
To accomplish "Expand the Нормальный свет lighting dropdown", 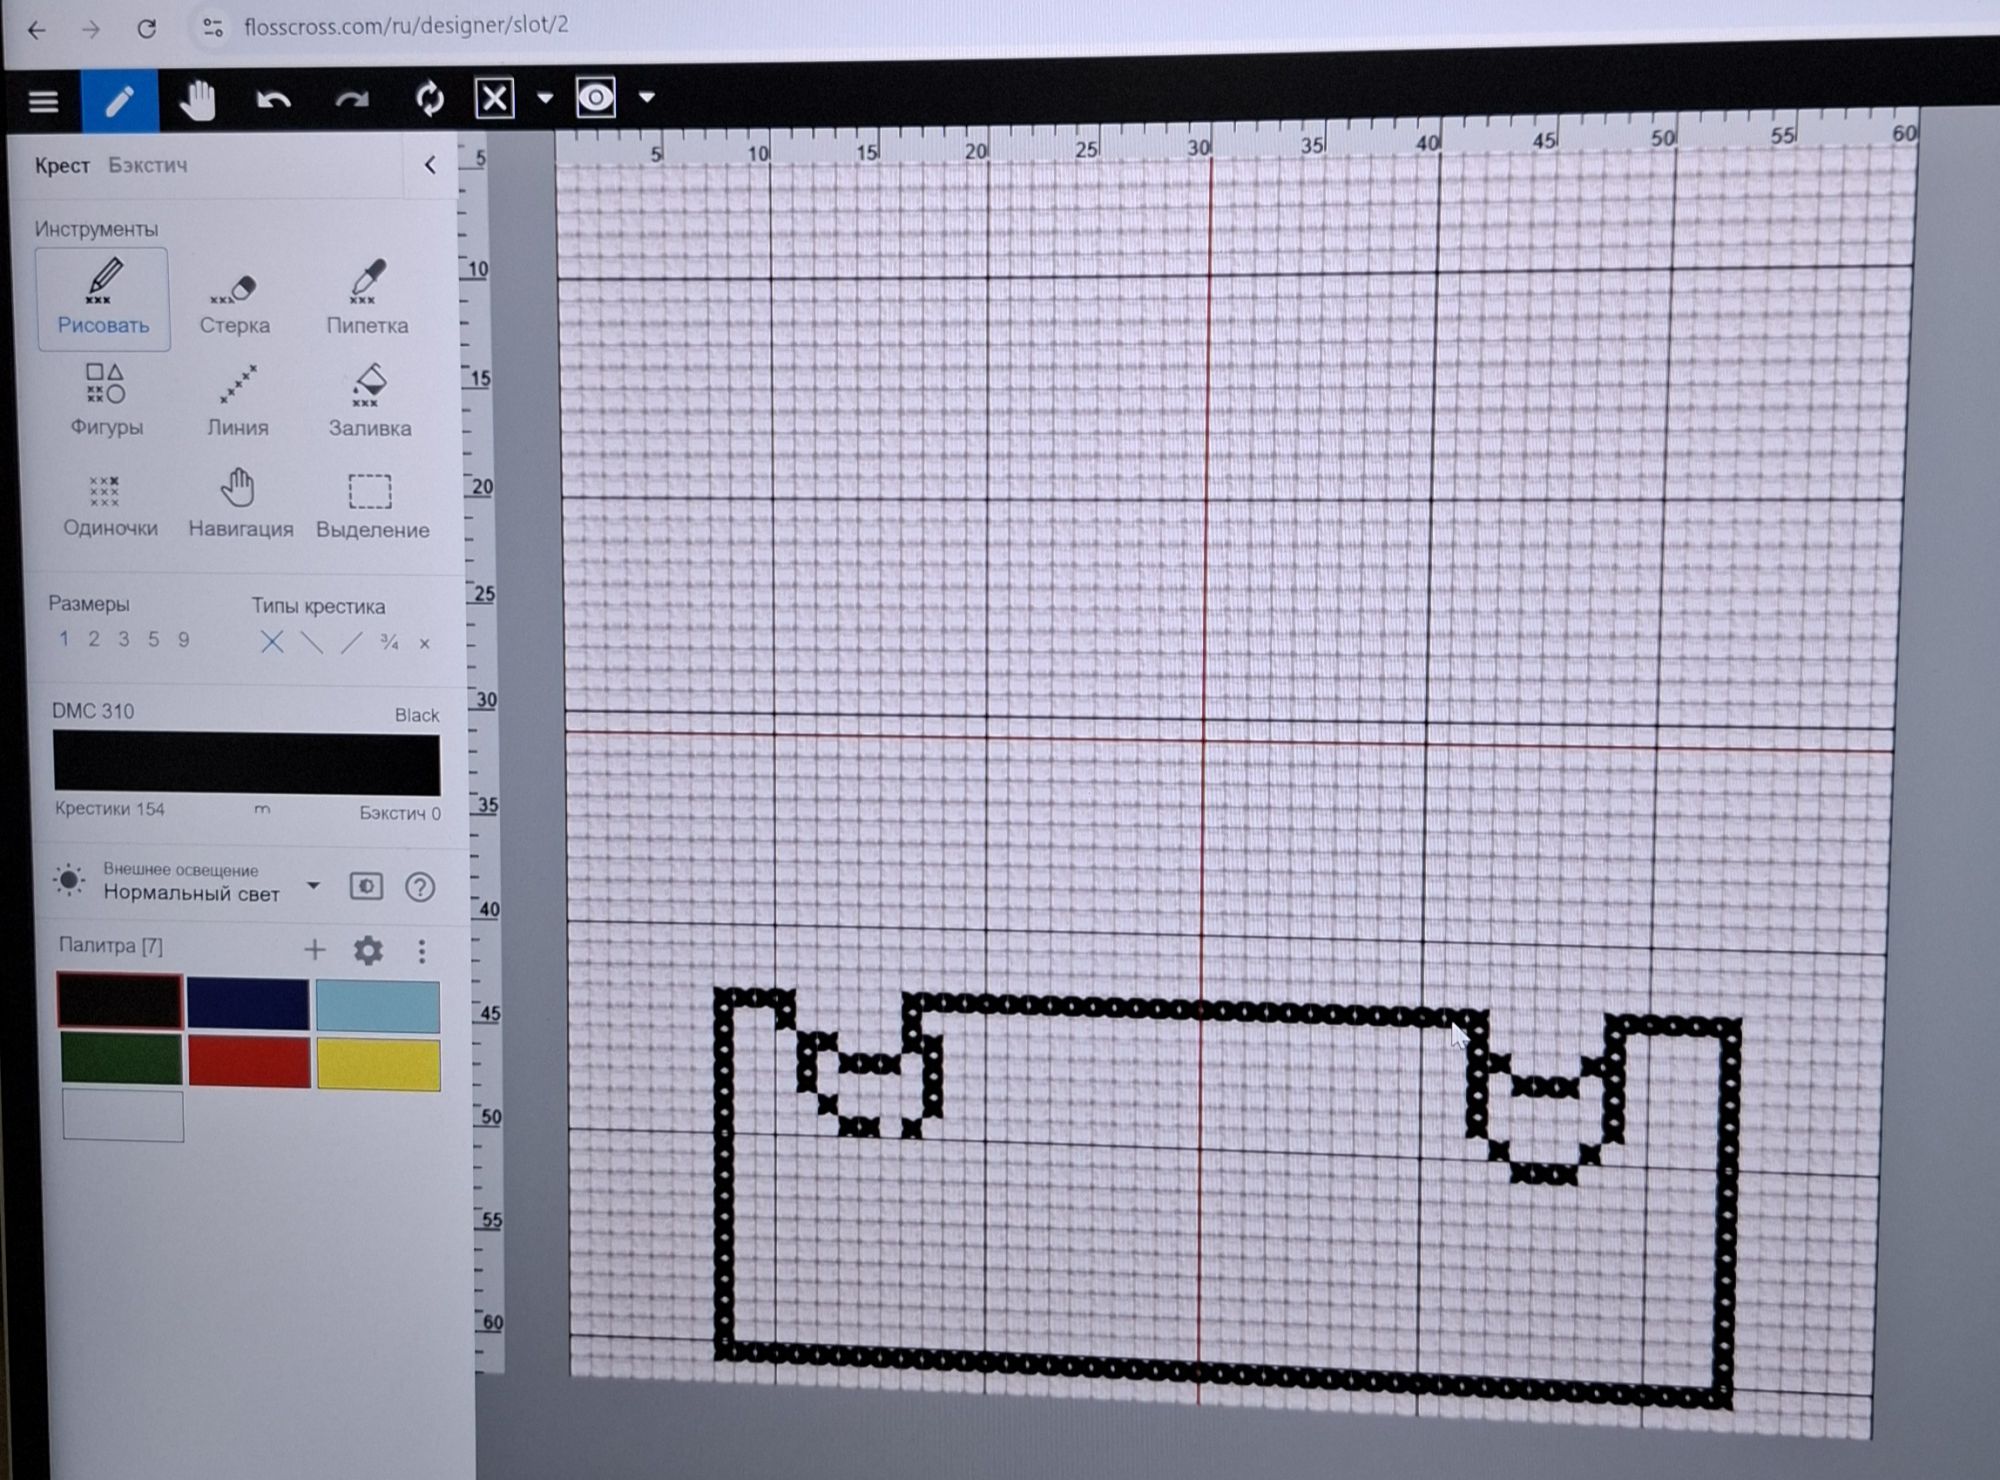I will tap(313, 886).
